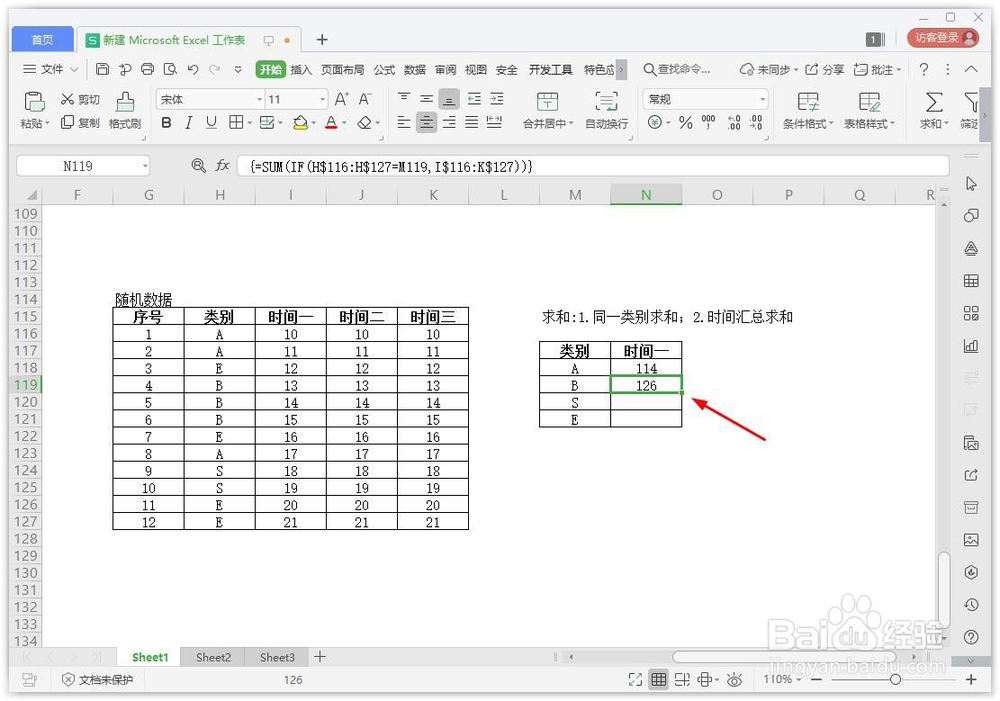The height and width of the screenshot is (701, 1000).
Task: Click the Print preview icon
Action: coord(170,69)
